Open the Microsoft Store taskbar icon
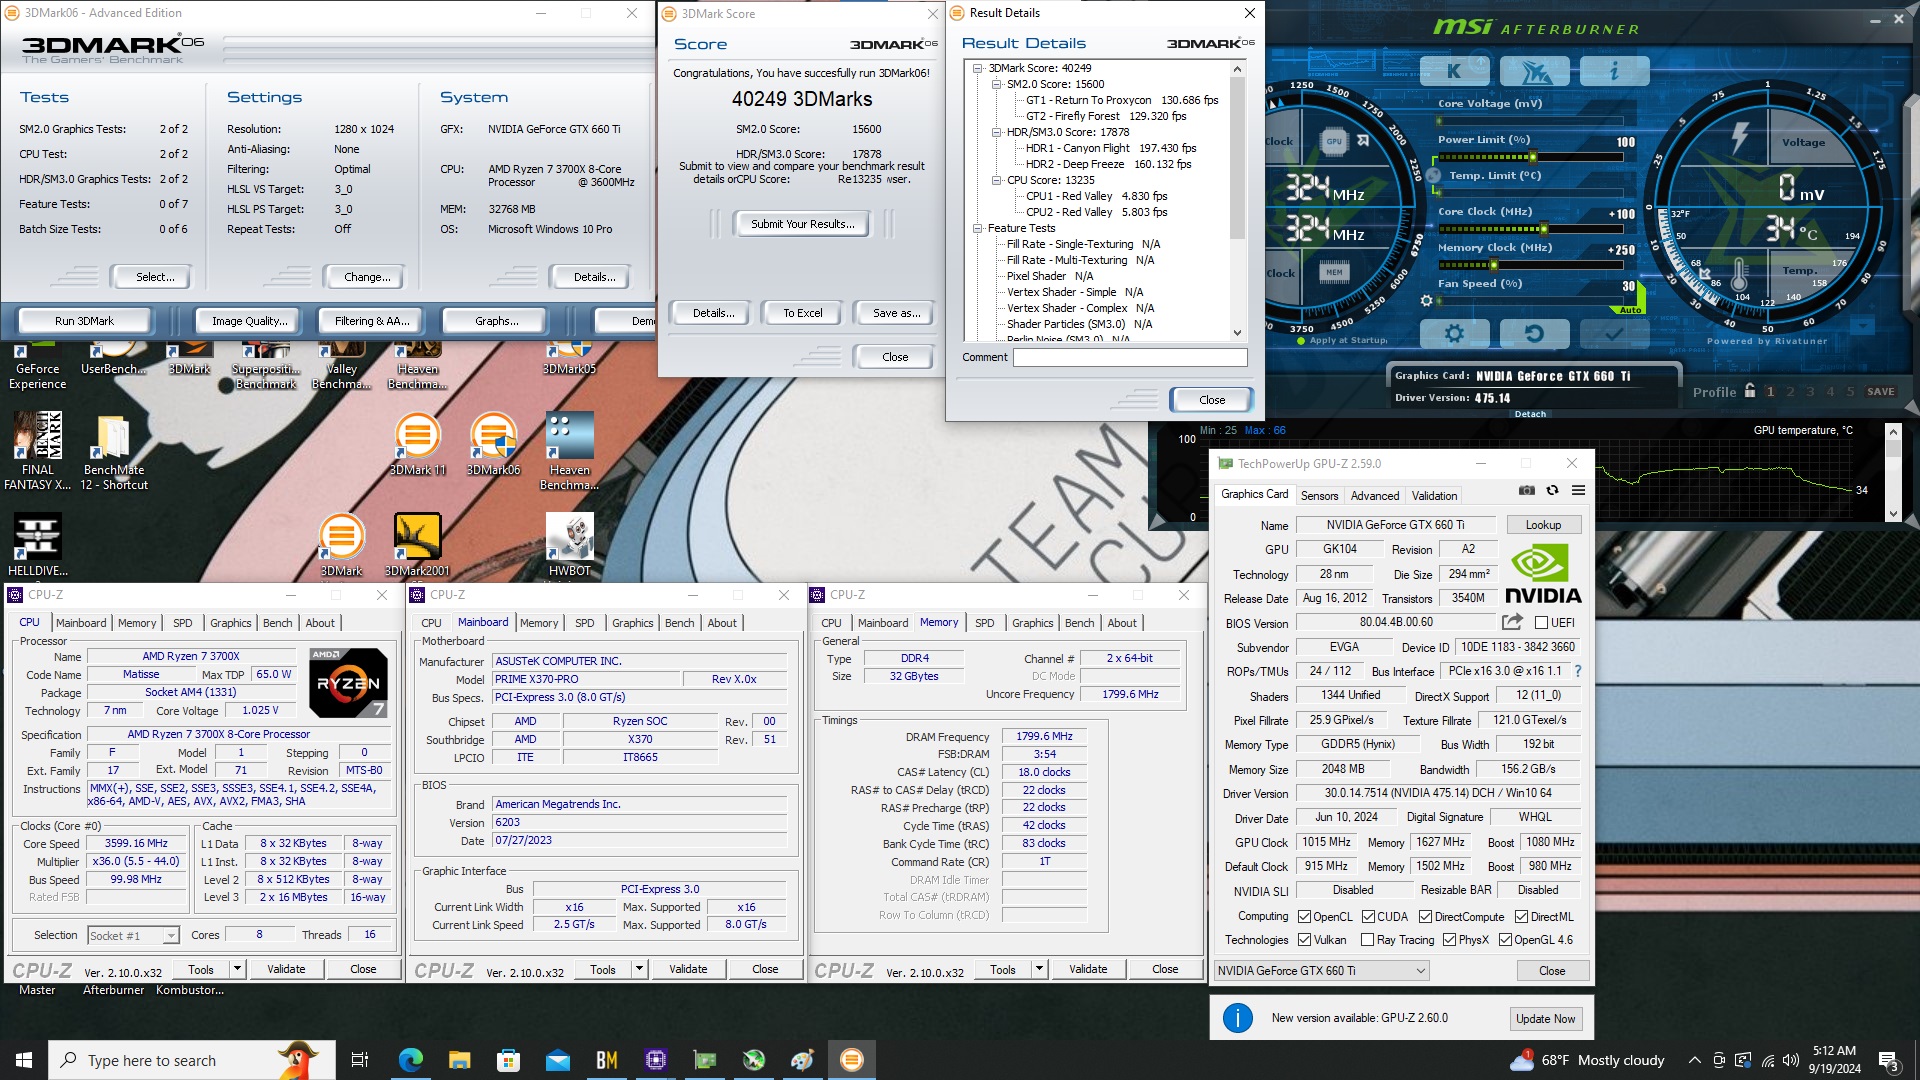 coord(508,1060)
